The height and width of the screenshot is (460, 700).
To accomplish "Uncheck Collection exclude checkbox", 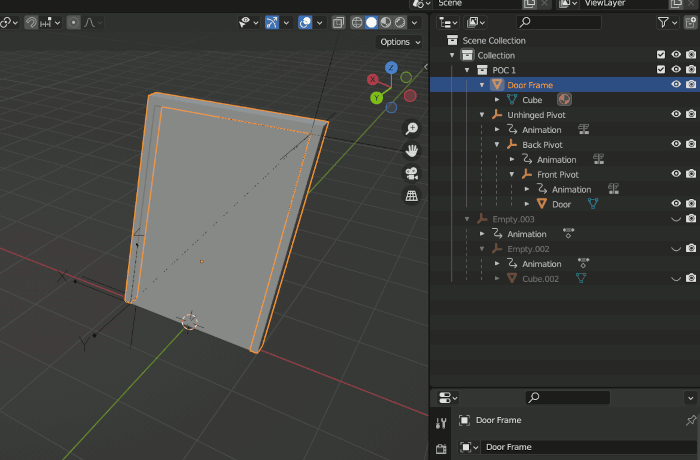I will [661, 55].
